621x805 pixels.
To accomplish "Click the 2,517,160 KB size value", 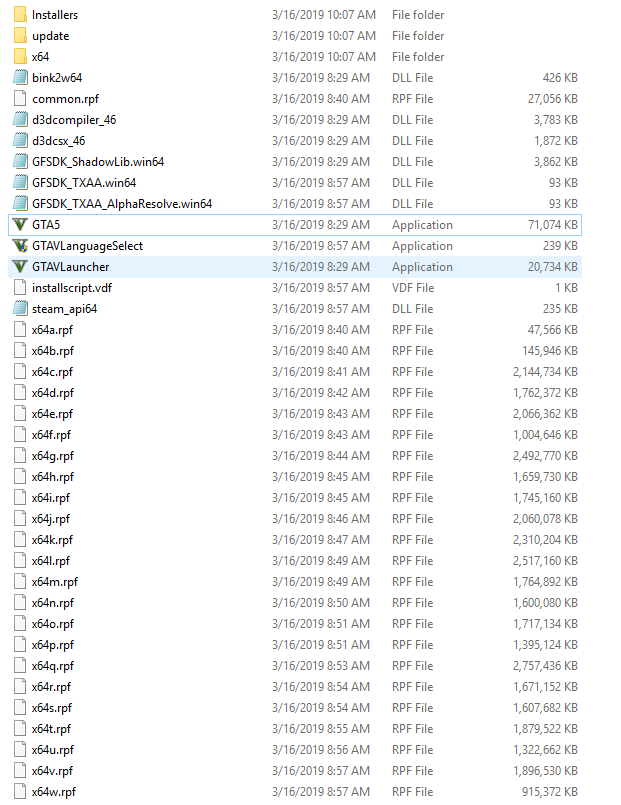I will coord(546,561).
